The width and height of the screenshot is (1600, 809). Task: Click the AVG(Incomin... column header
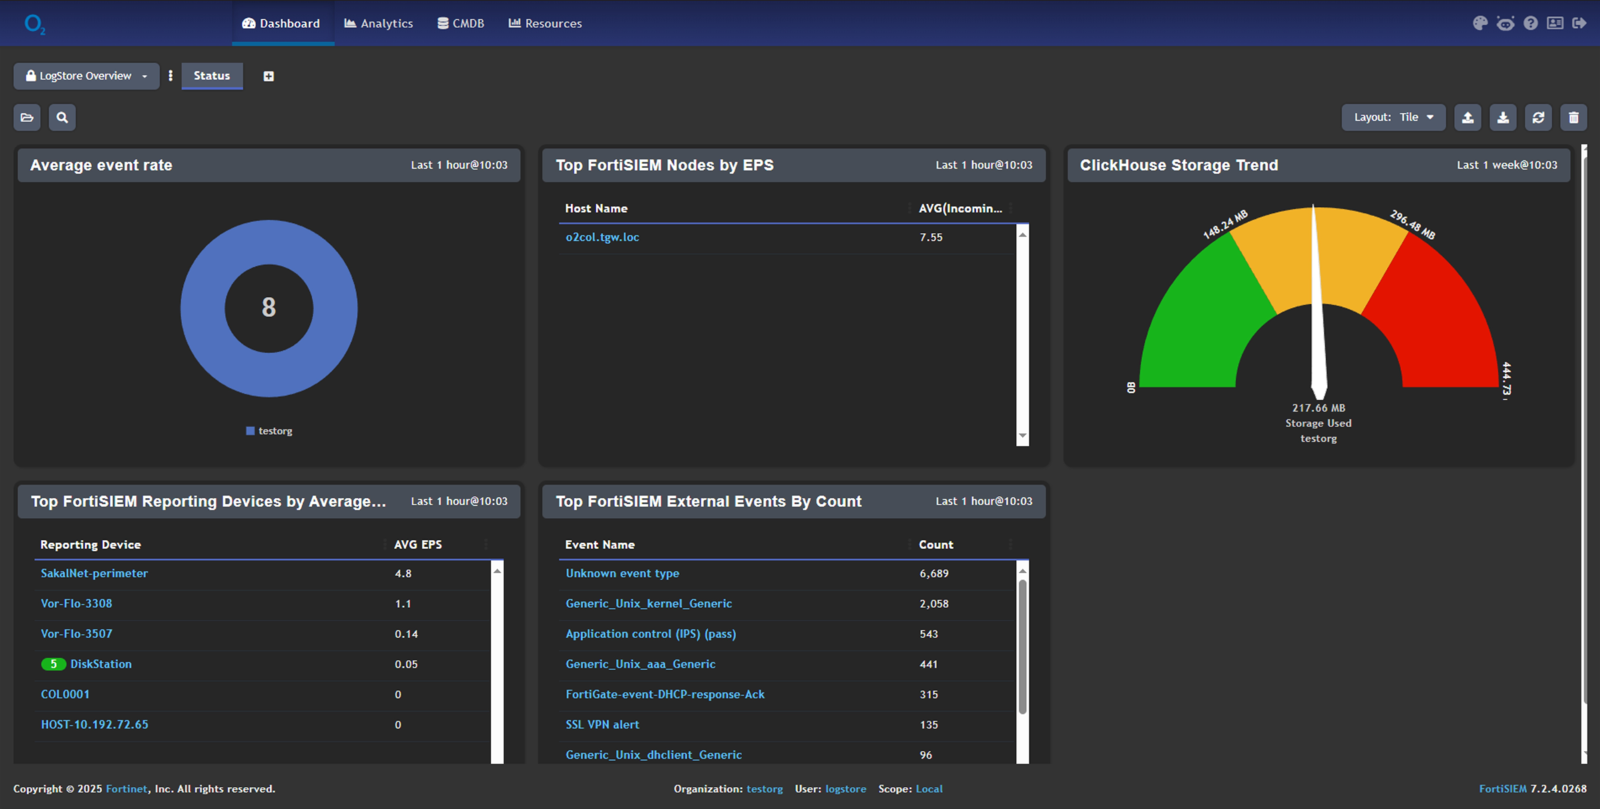pos(960,208)
